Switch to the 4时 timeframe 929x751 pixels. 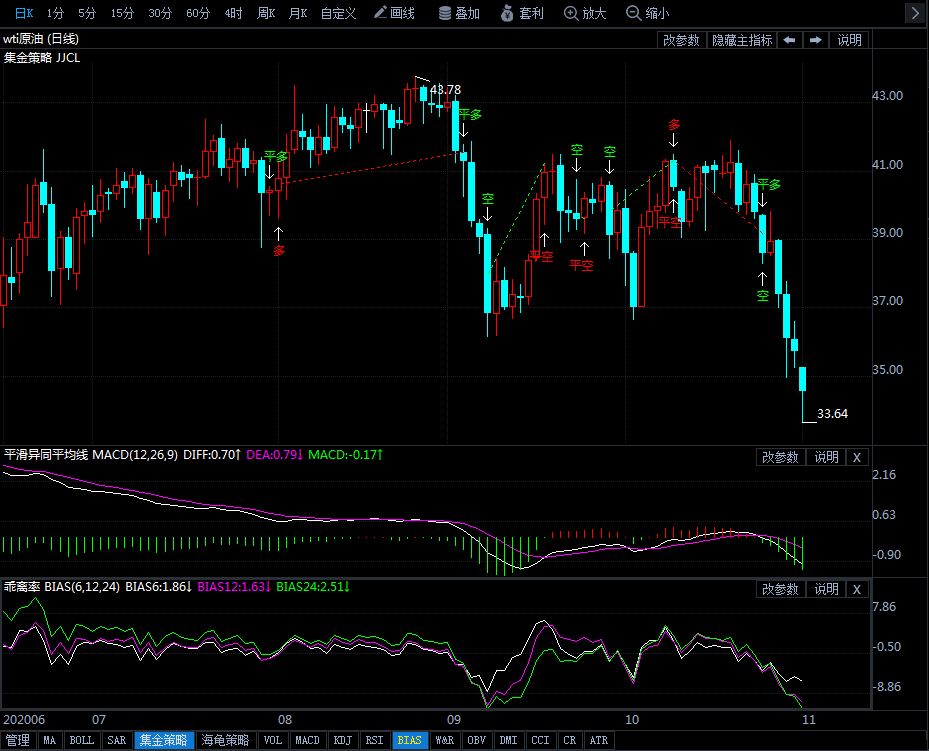coord(233,13)
